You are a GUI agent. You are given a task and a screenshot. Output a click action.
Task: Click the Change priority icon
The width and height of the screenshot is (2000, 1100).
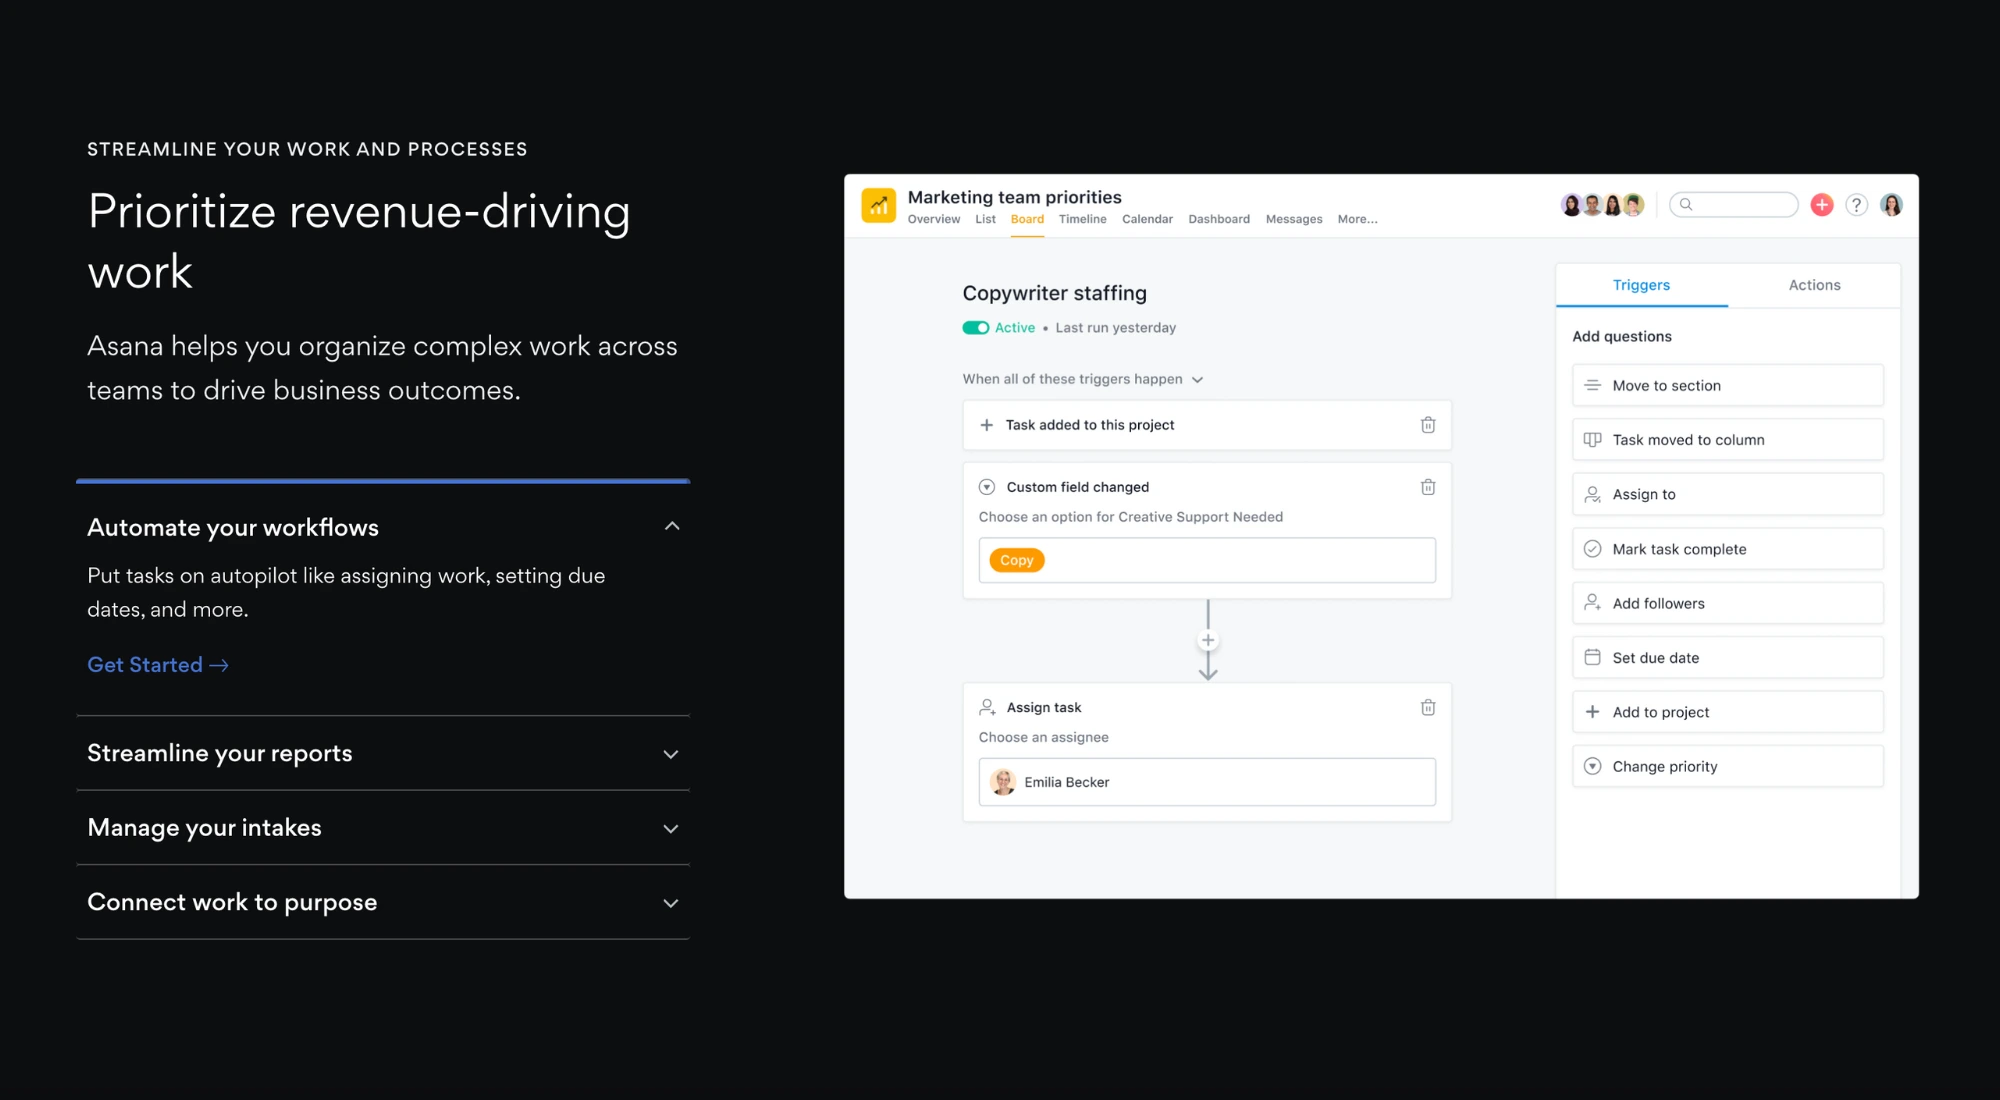(1594, 767)
